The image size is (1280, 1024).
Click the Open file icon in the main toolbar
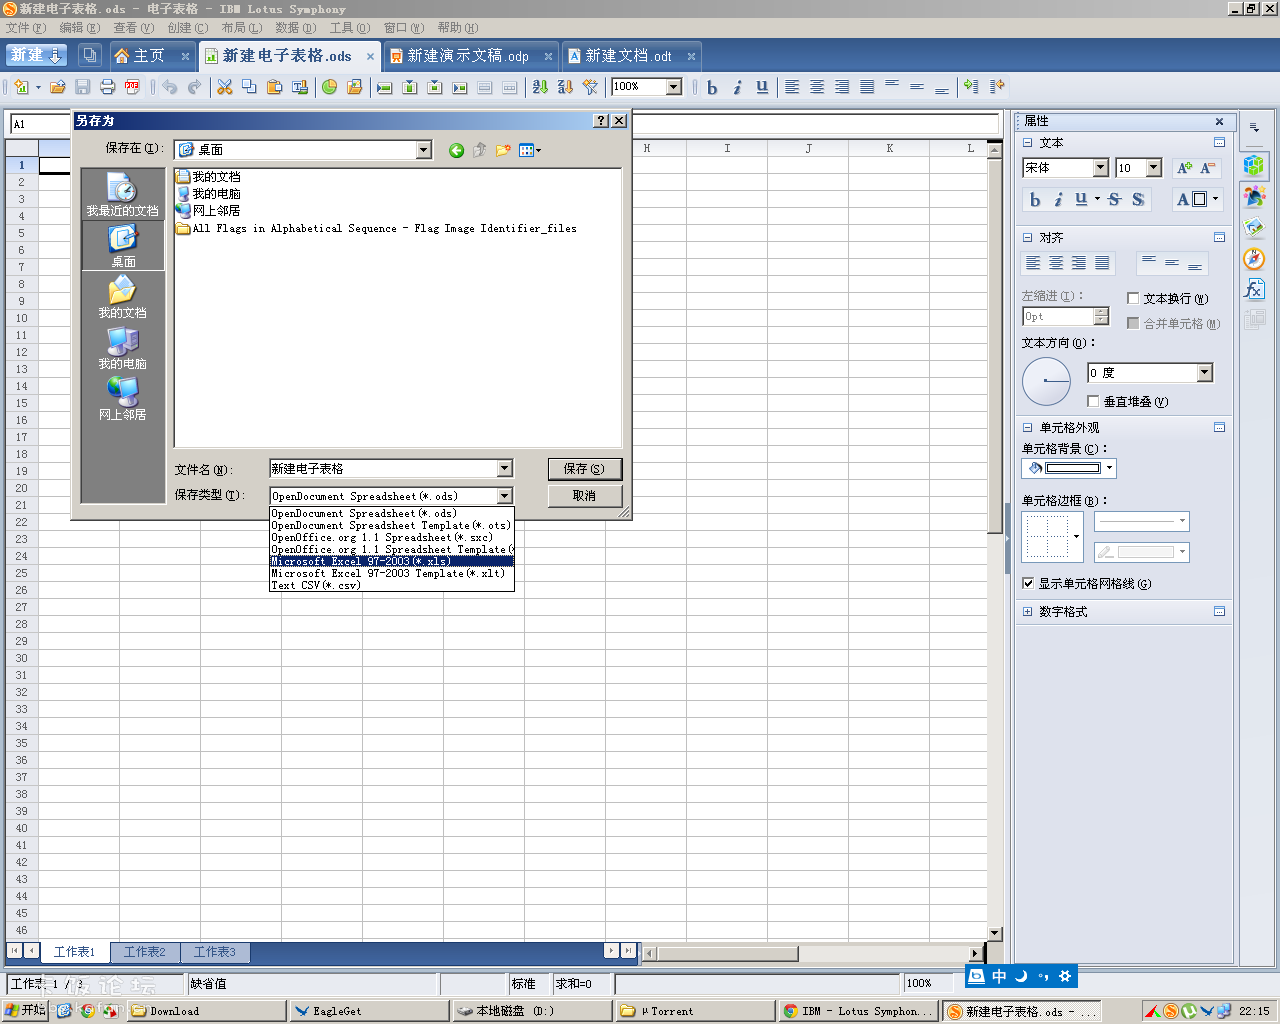coord(58,87)
